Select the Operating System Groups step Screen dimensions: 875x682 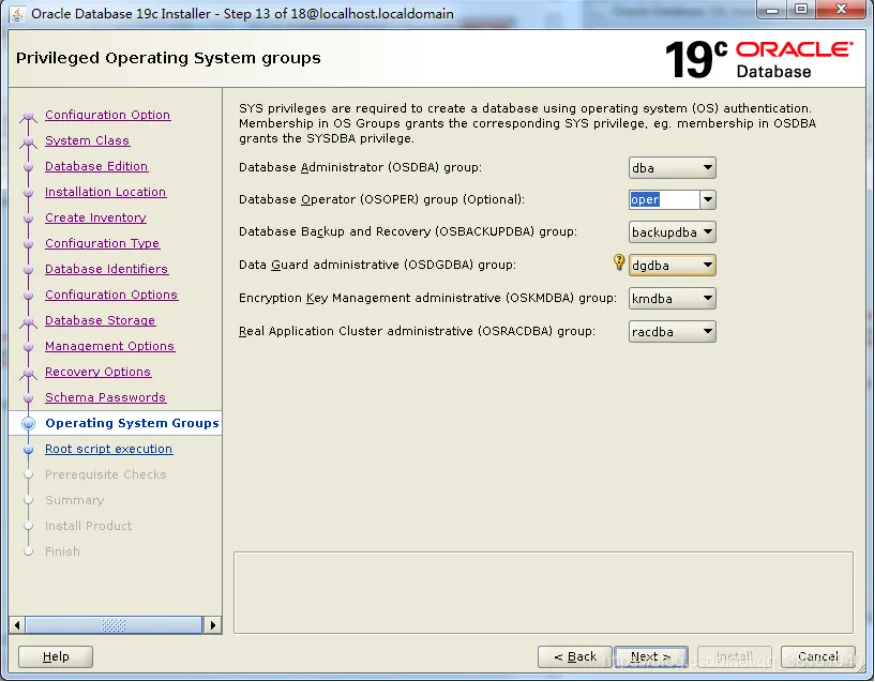[132, 423]
